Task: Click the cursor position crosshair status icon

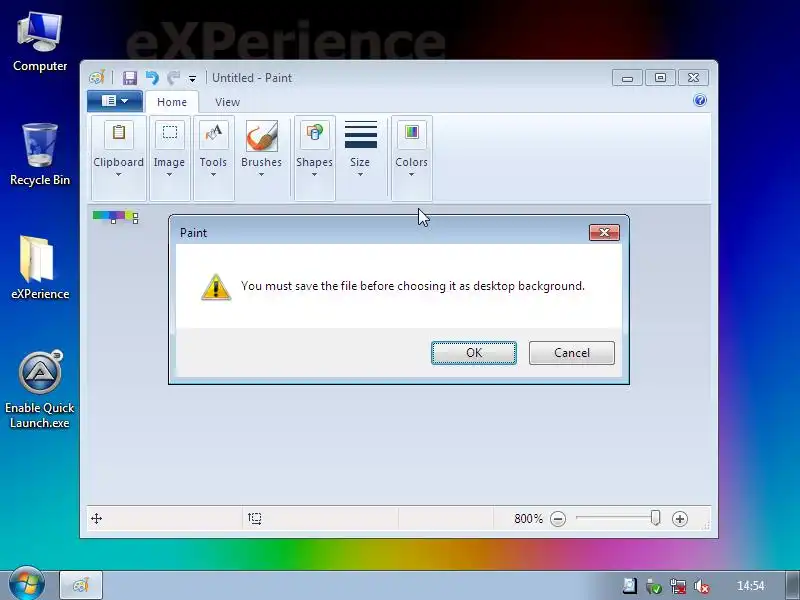Action: click(96, 519)
